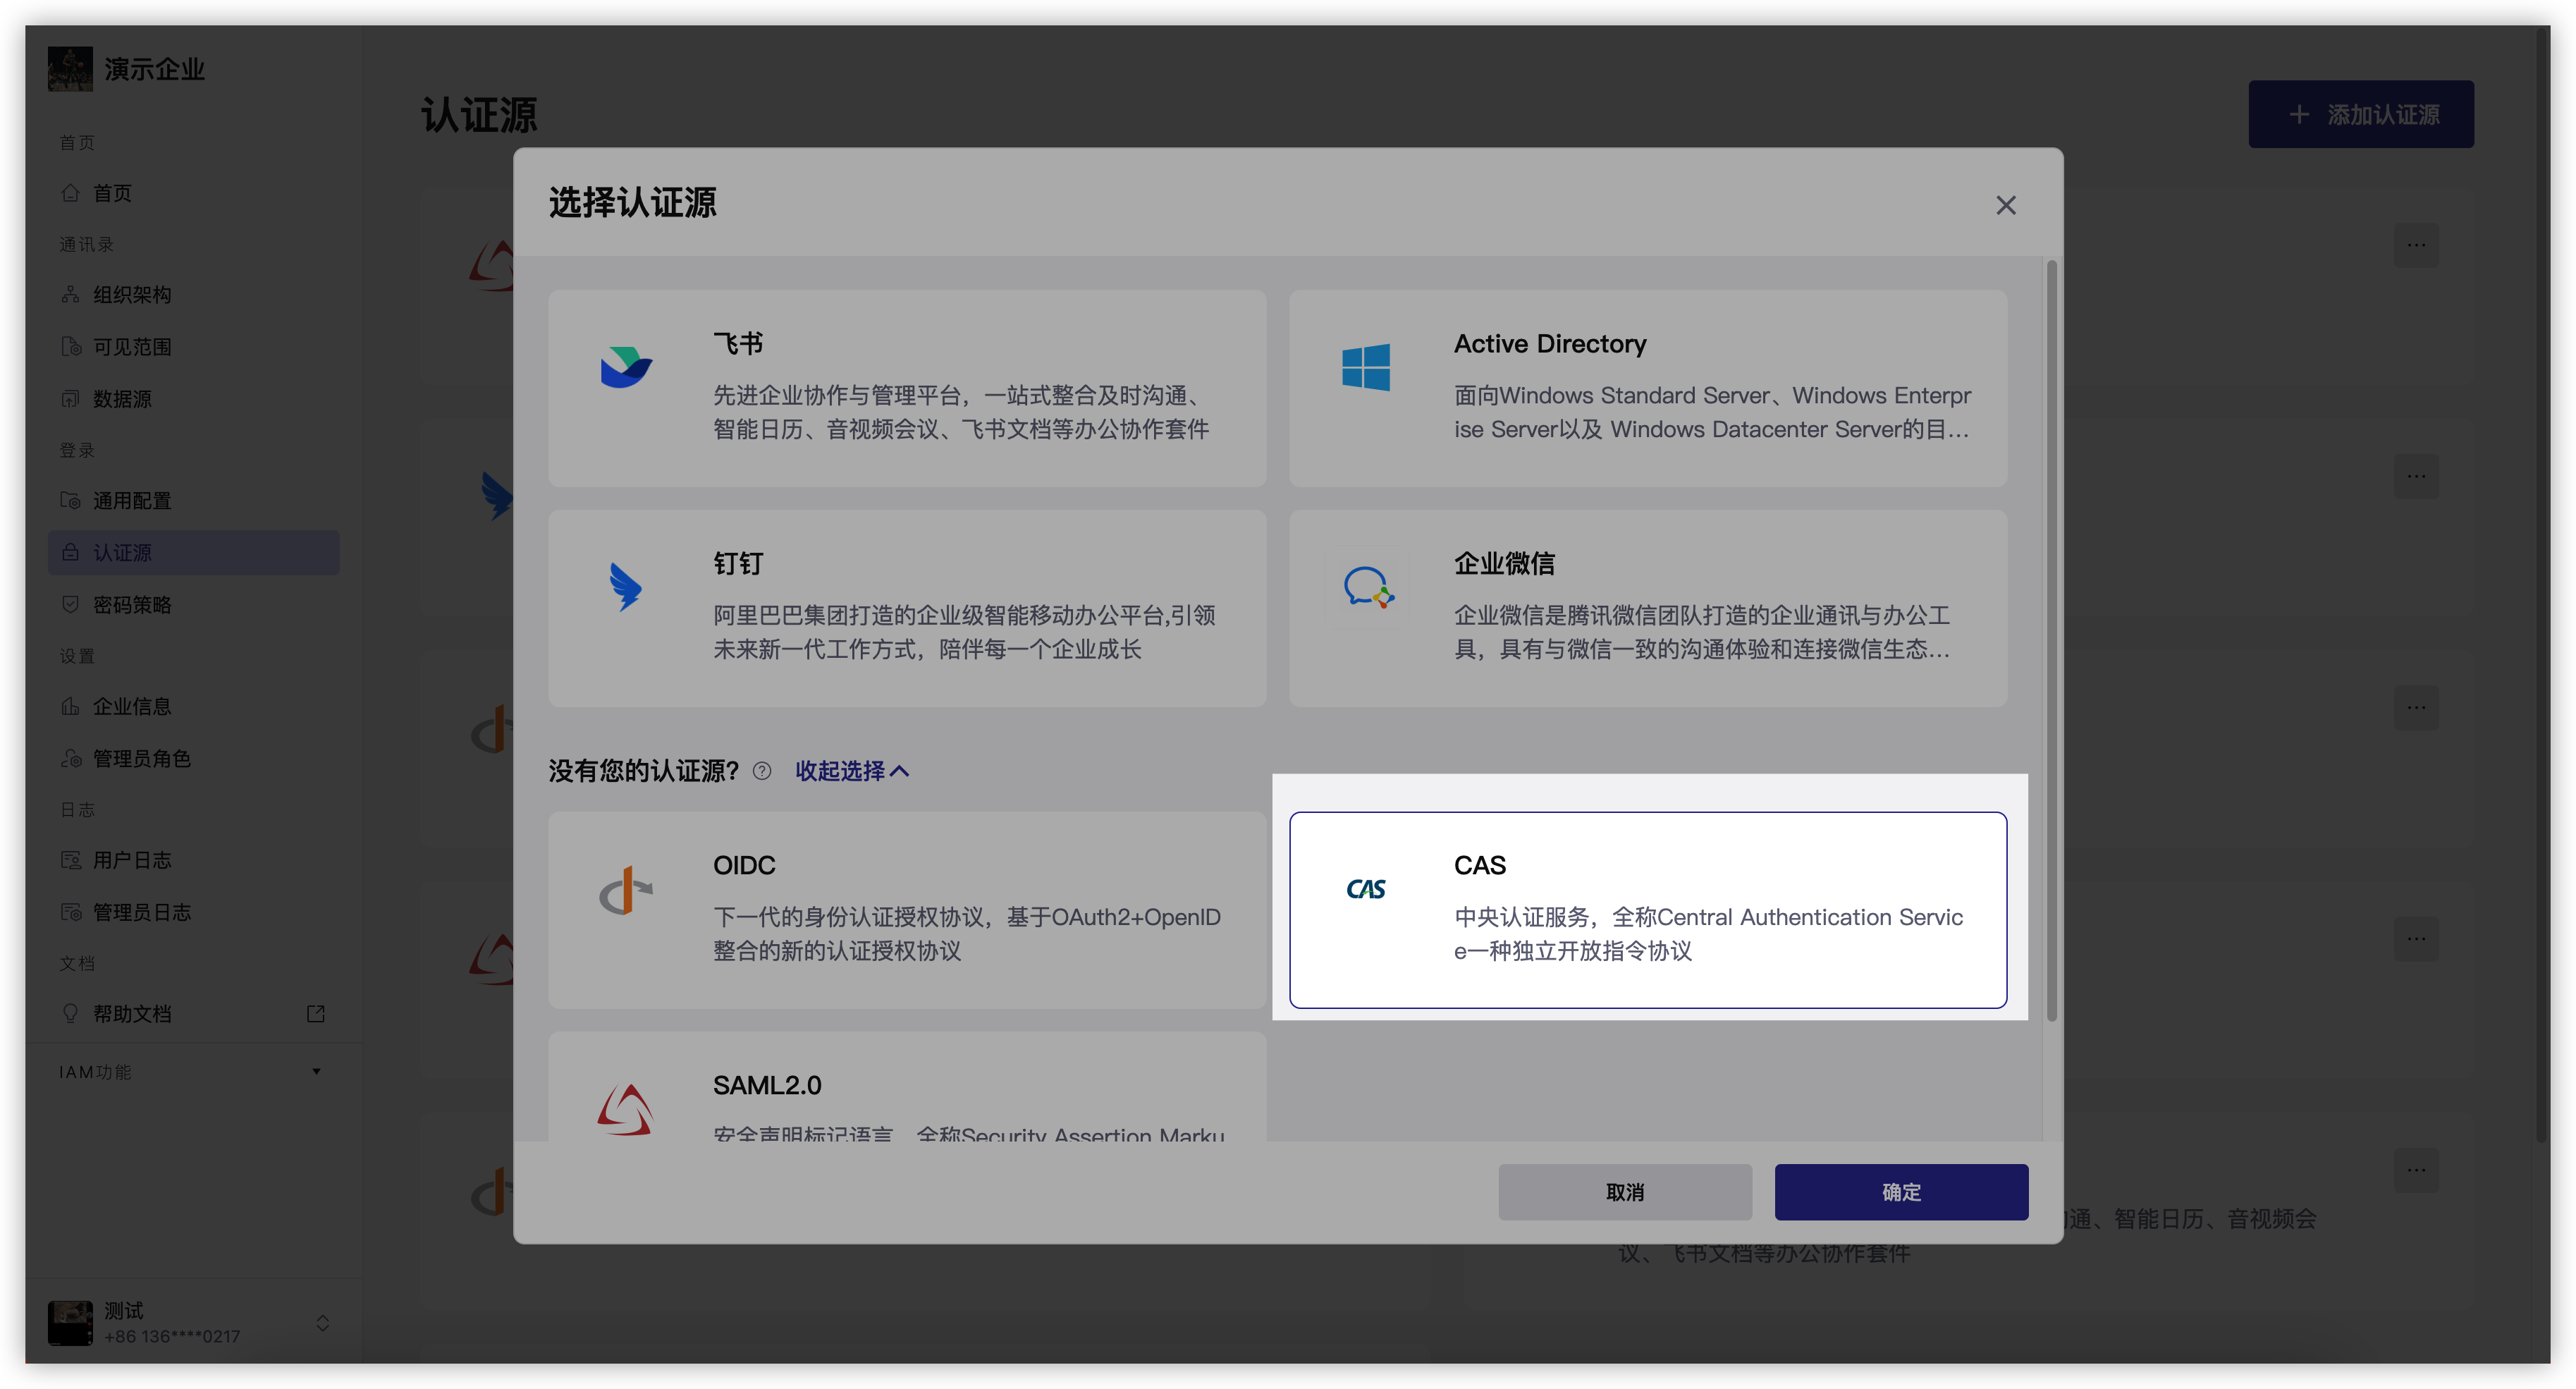Click the page's right-edge scrollbar
This screenshot has height=1389, width=2576.
[x=2542, y=585]
